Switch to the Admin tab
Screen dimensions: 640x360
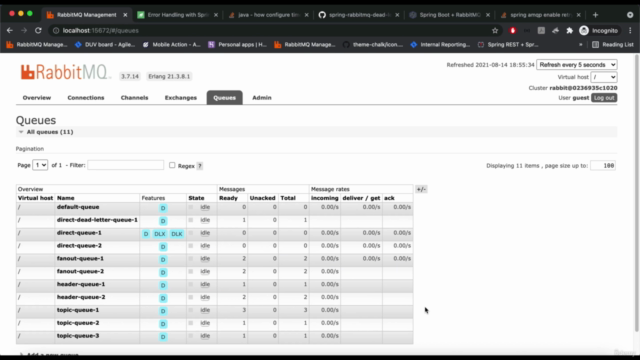coord(262,98)
